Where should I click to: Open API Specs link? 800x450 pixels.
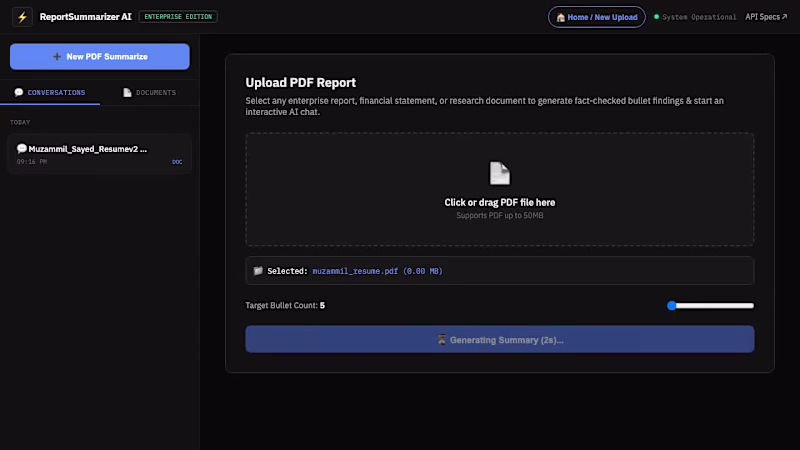point(766,17)
